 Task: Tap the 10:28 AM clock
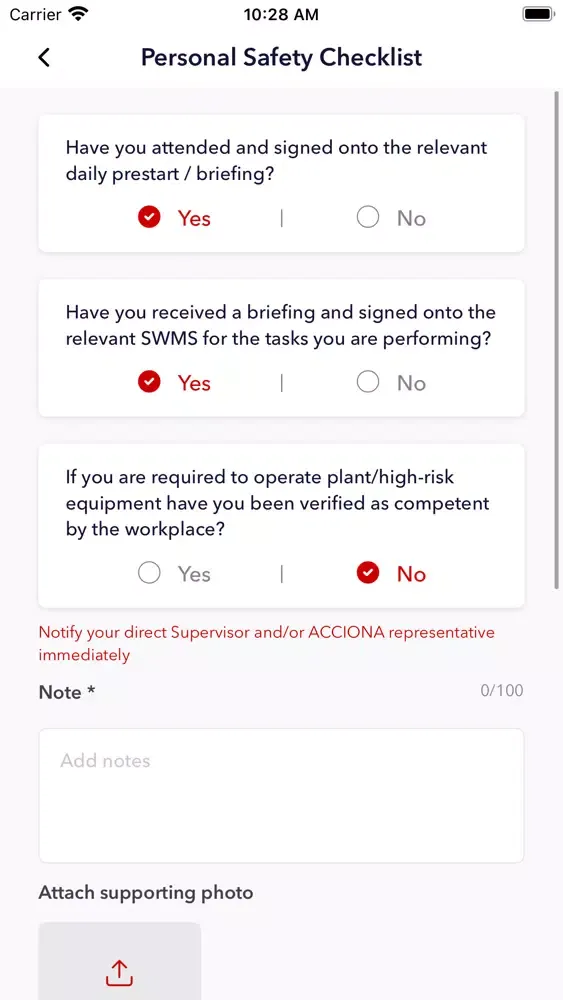[281, 15]
